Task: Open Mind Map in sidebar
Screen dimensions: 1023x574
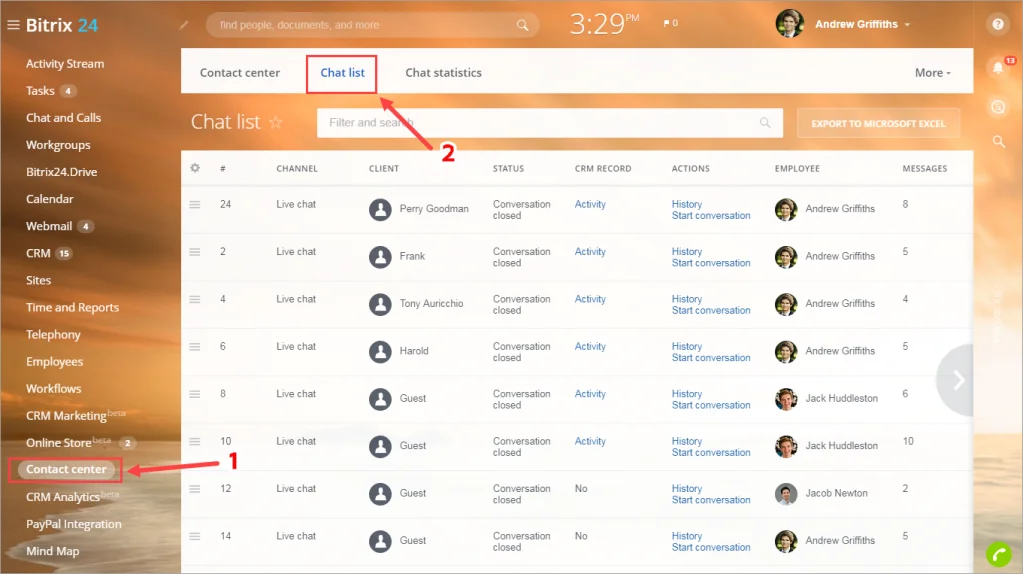Action: coord(52,551)
